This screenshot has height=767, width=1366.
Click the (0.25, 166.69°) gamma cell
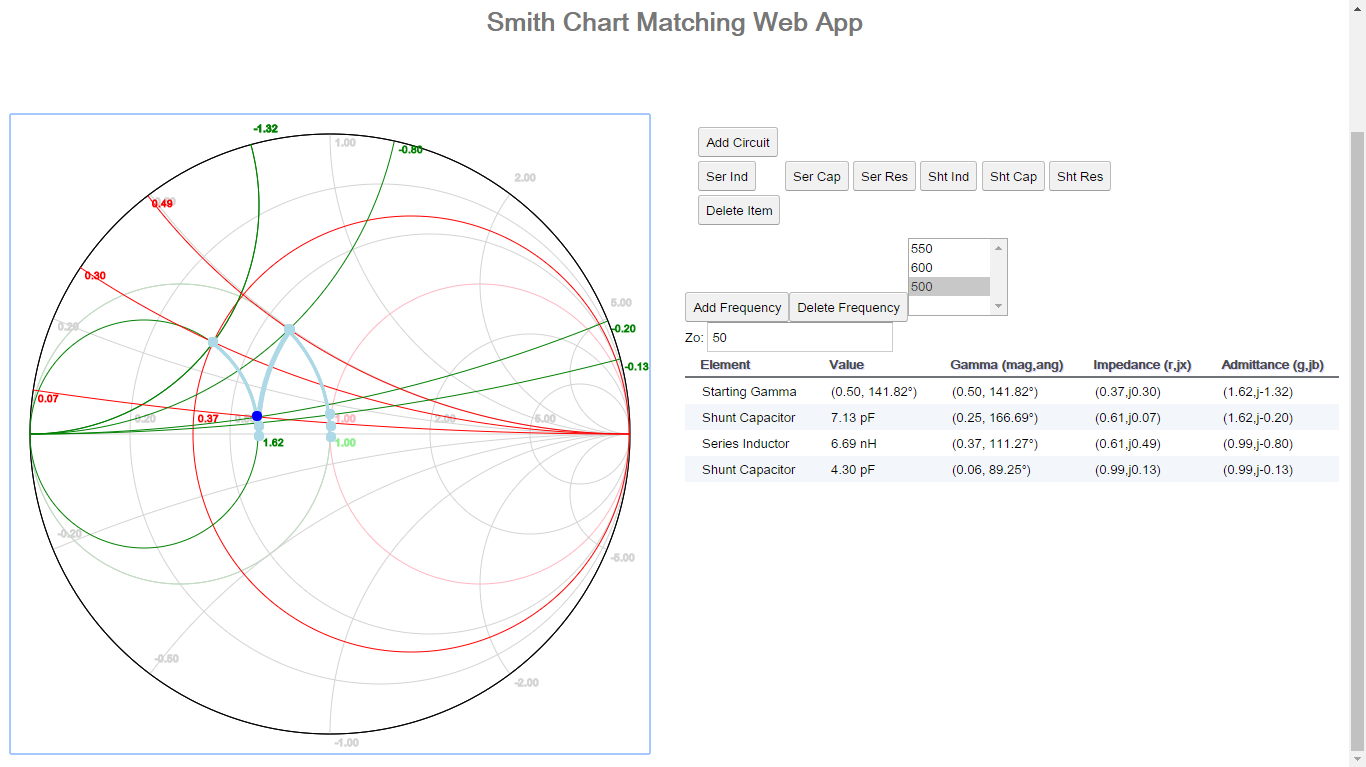pos(995,418)
